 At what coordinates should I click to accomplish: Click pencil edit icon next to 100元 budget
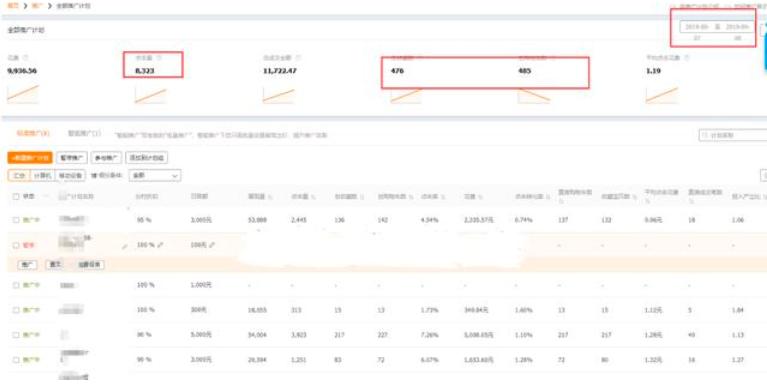click(212, 245)
